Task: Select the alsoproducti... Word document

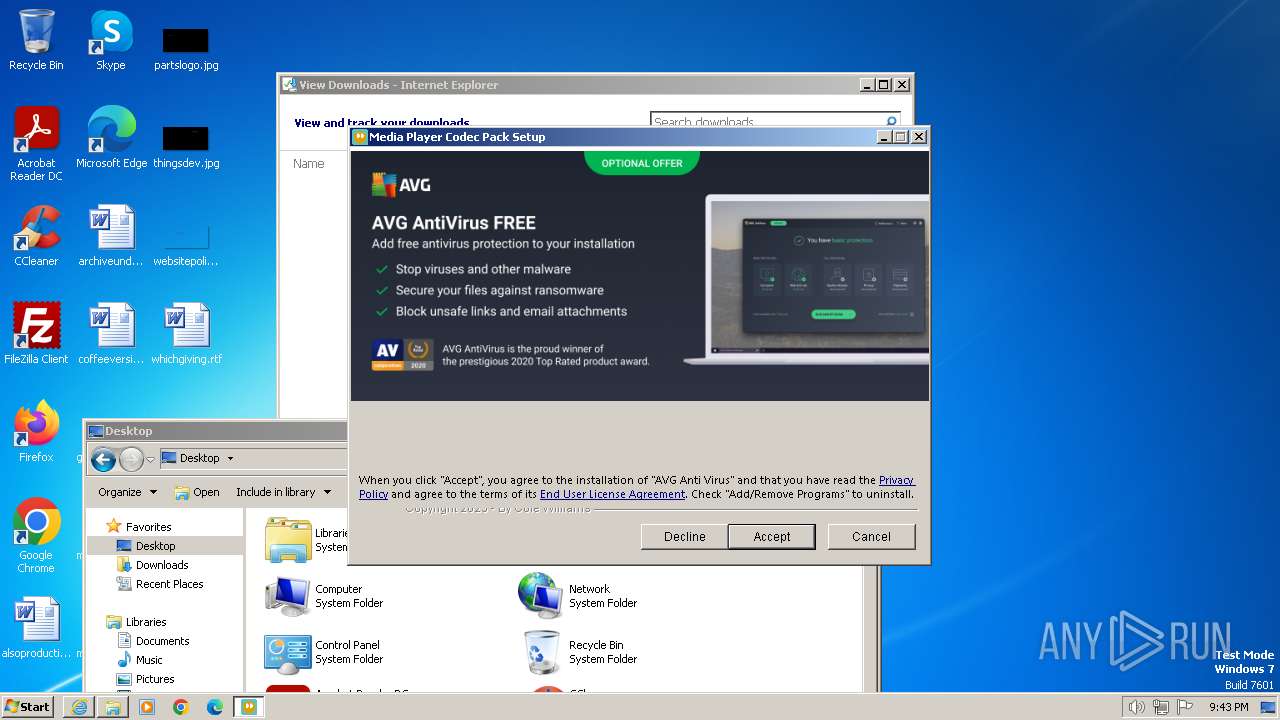Action: [x=36, y=628]
